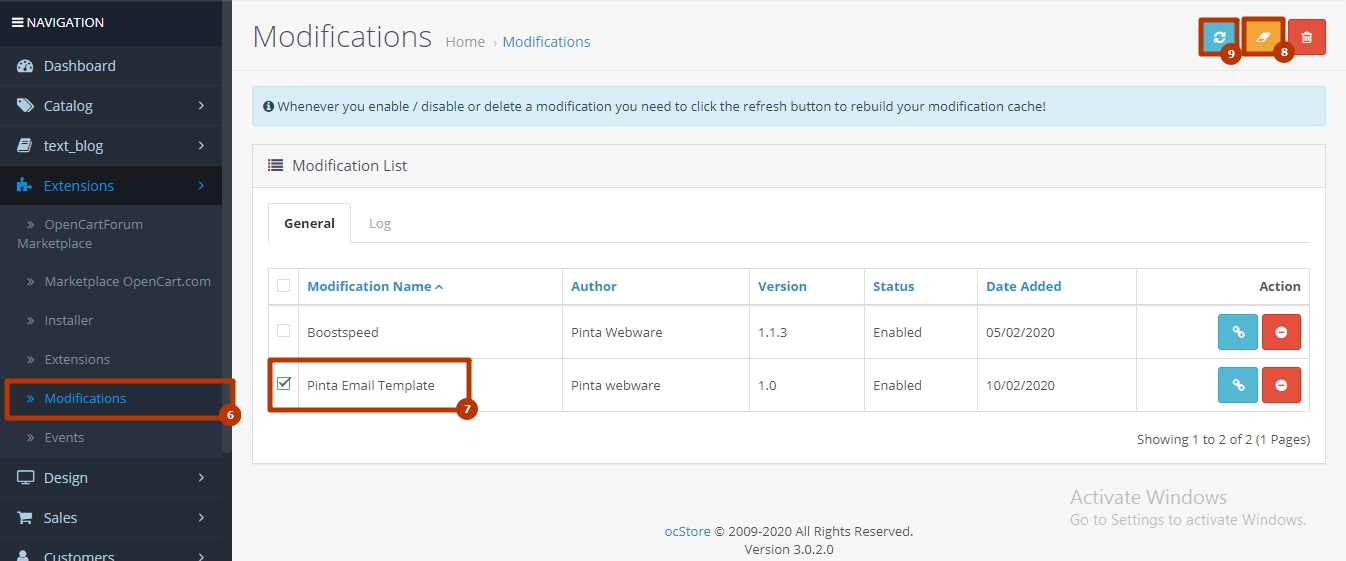Click the red Delete trash button
The width and height of the screenshot is (1346, 561).
(1306, 38)
